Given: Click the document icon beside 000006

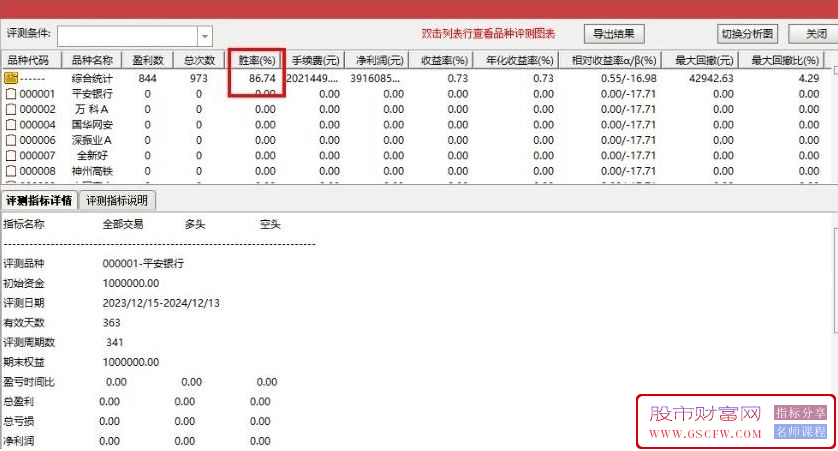Looking at the screenshot, I should tap(11, 141).
